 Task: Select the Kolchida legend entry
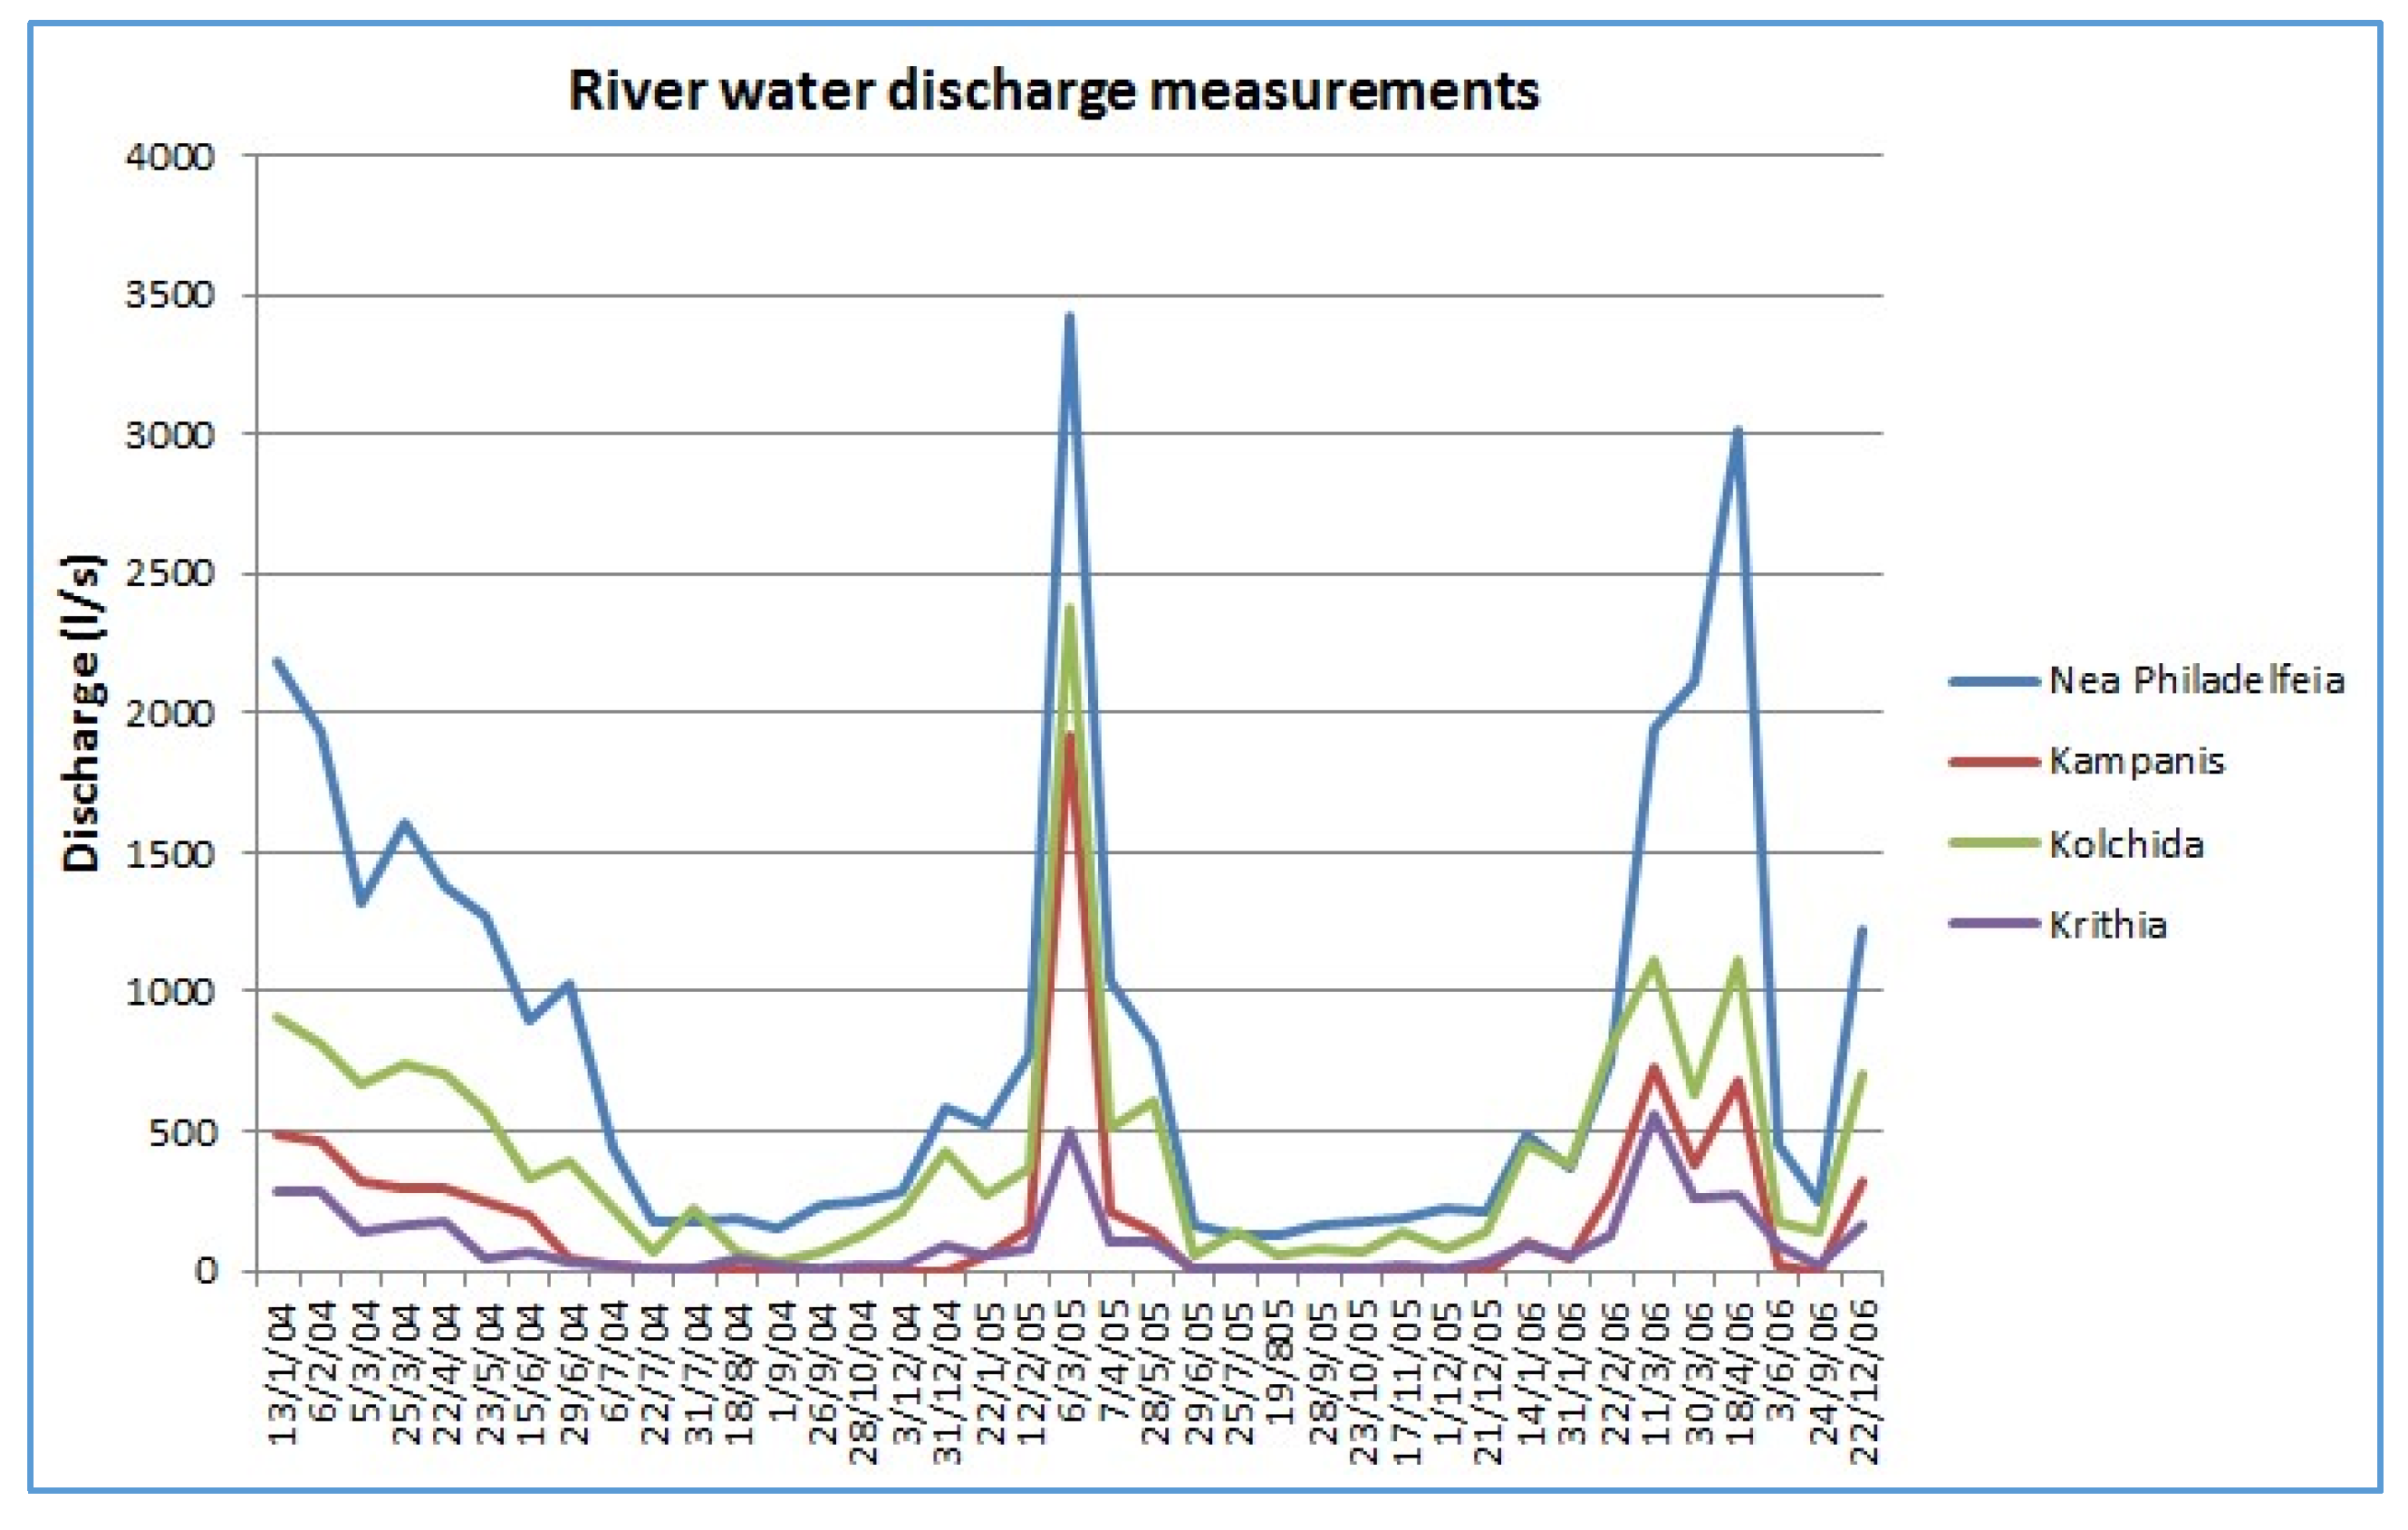[2126, 845]
